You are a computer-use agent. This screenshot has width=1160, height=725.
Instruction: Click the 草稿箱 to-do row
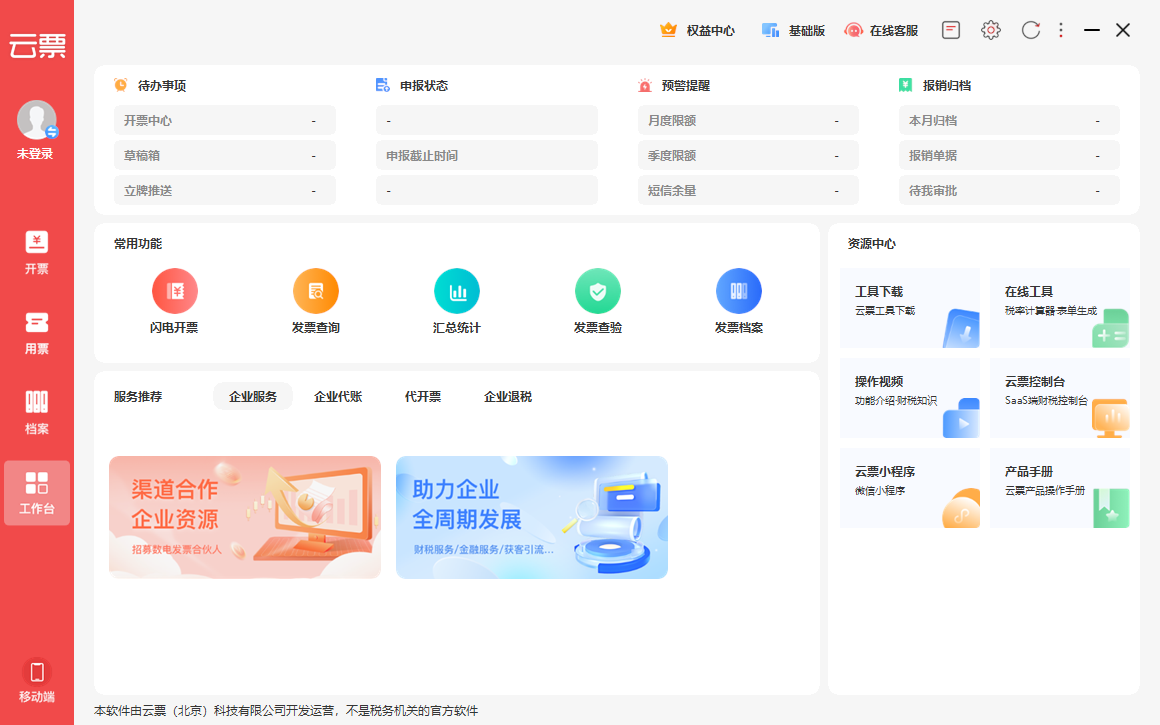tap(225, 155)
